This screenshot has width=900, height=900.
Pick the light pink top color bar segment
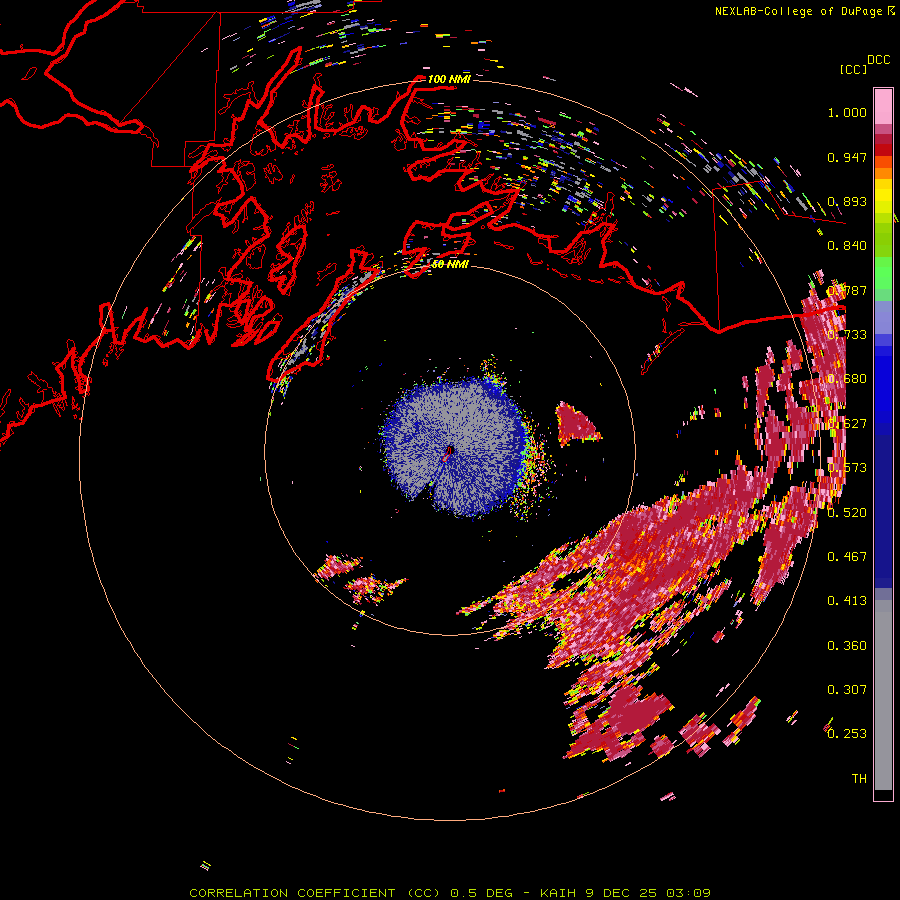[883, 106]
